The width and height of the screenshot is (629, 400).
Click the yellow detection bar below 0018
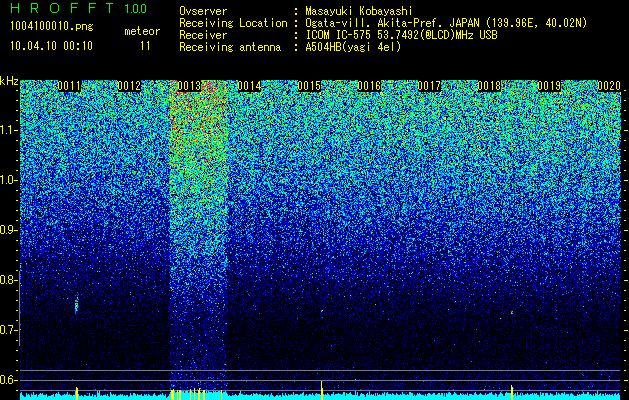click(x=512, y=392)
